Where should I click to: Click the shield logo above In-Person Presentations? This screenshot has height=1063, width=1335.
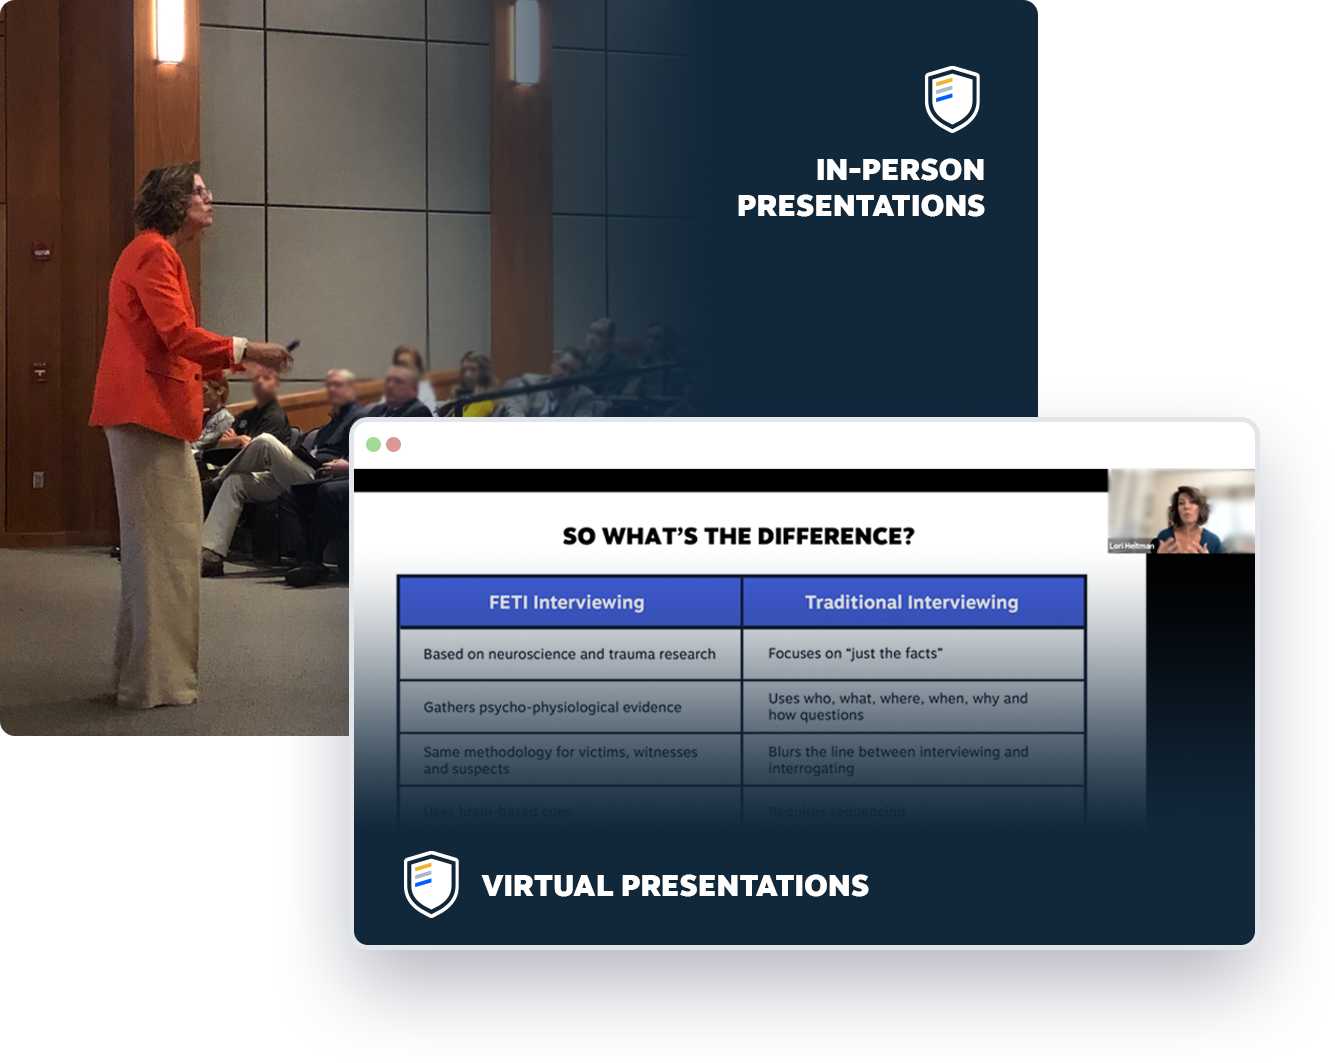pyautogui.click(x=951, y=99)
